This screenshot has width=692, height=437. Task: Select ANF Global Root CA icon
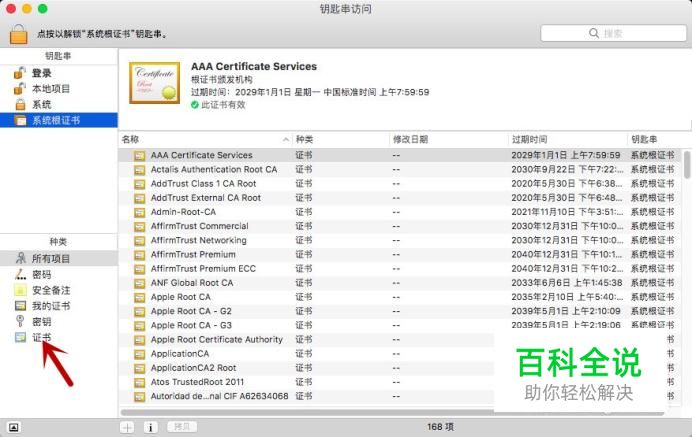[x=139, y=283]
